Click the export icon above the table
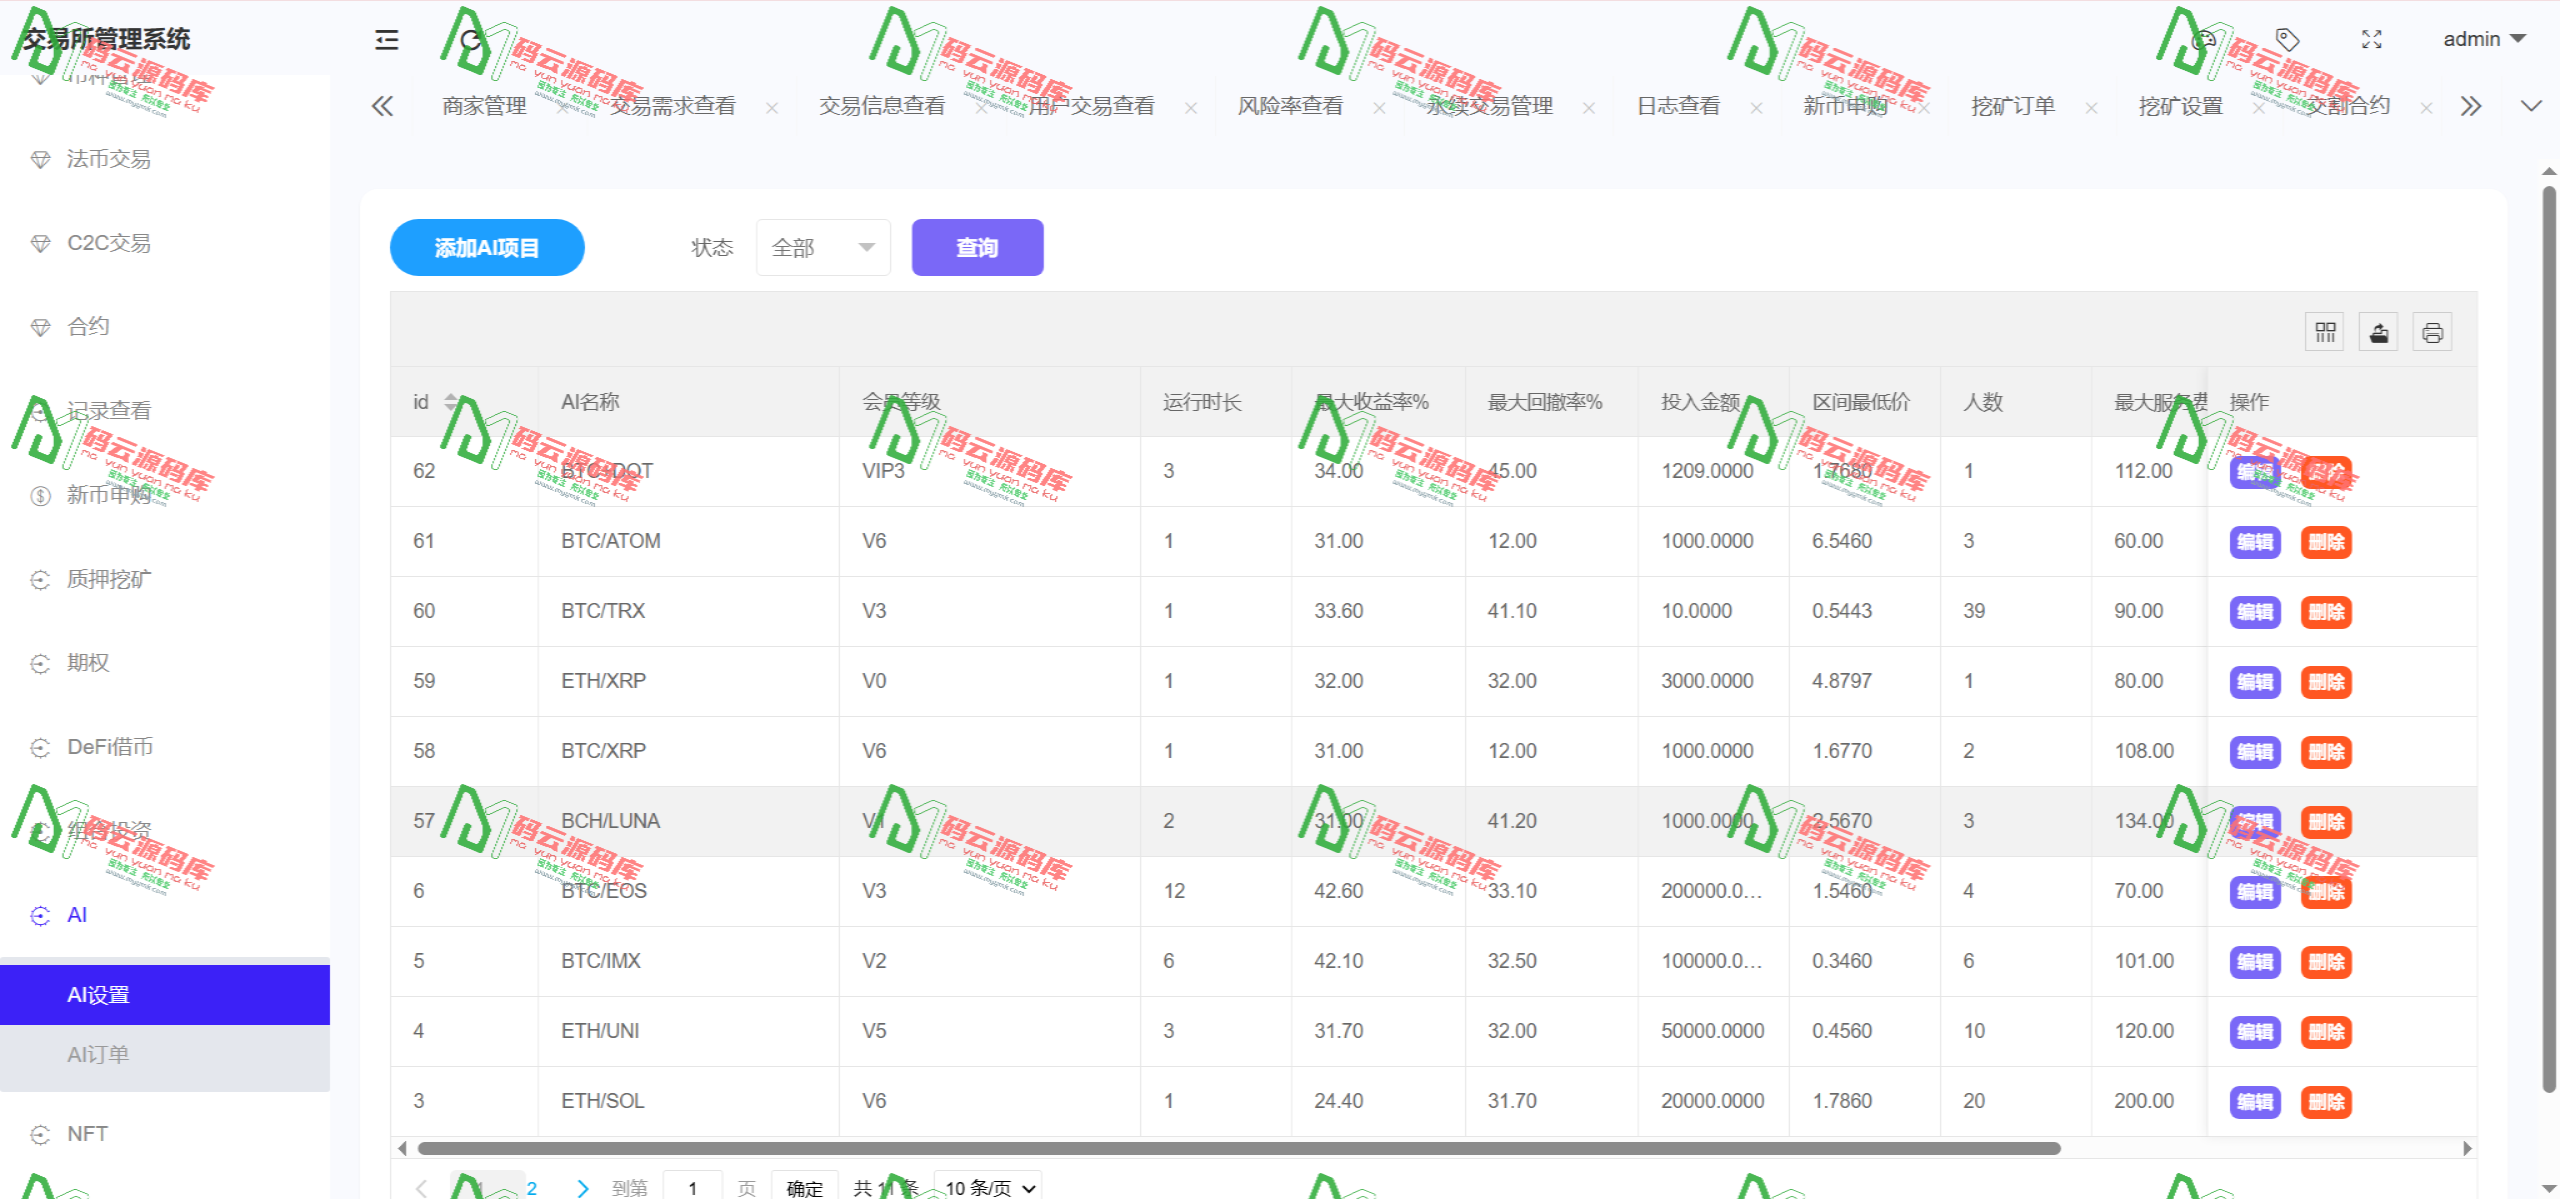Image resolution: width=2560 pixels, height=1199 pixels. pos(2378,331)
